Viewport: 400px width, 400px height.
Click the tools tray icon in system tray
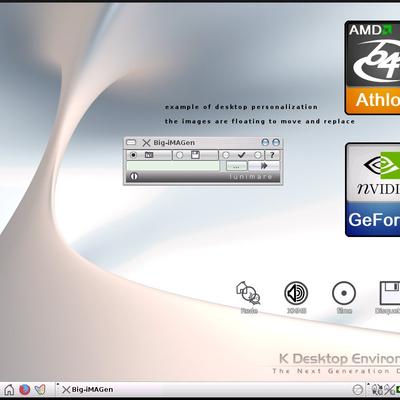389,389
